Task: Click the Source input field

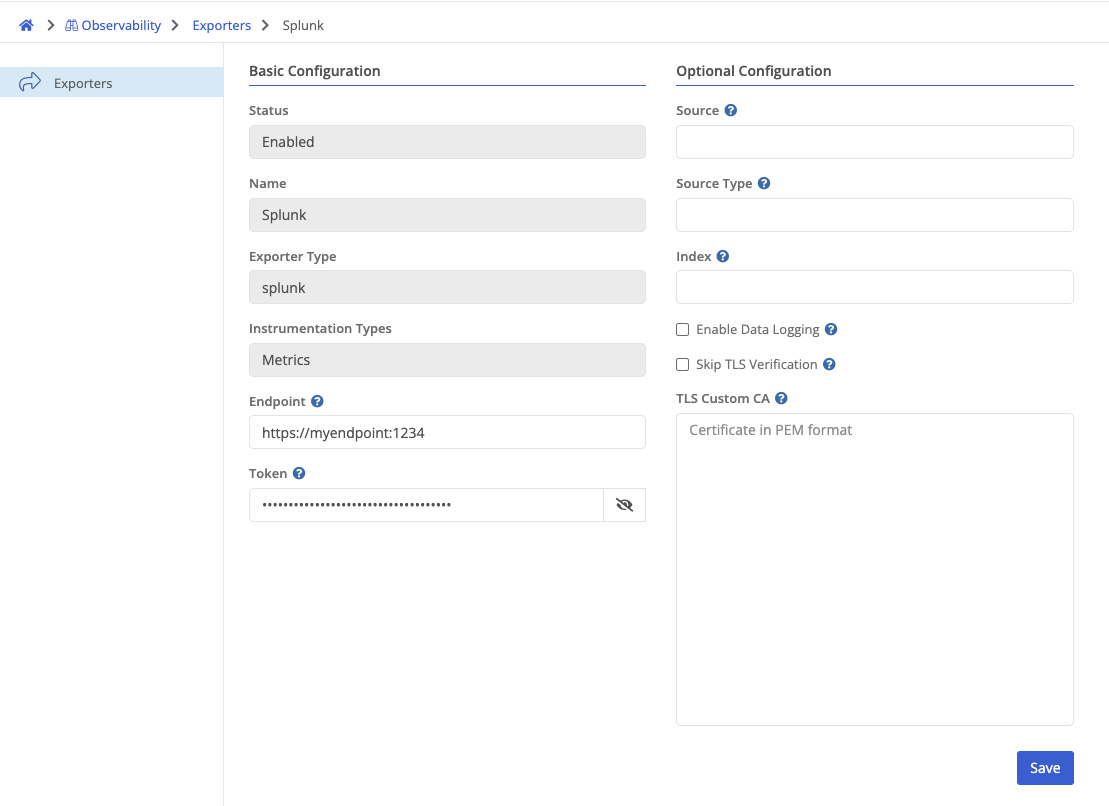Action: point(874,142)
